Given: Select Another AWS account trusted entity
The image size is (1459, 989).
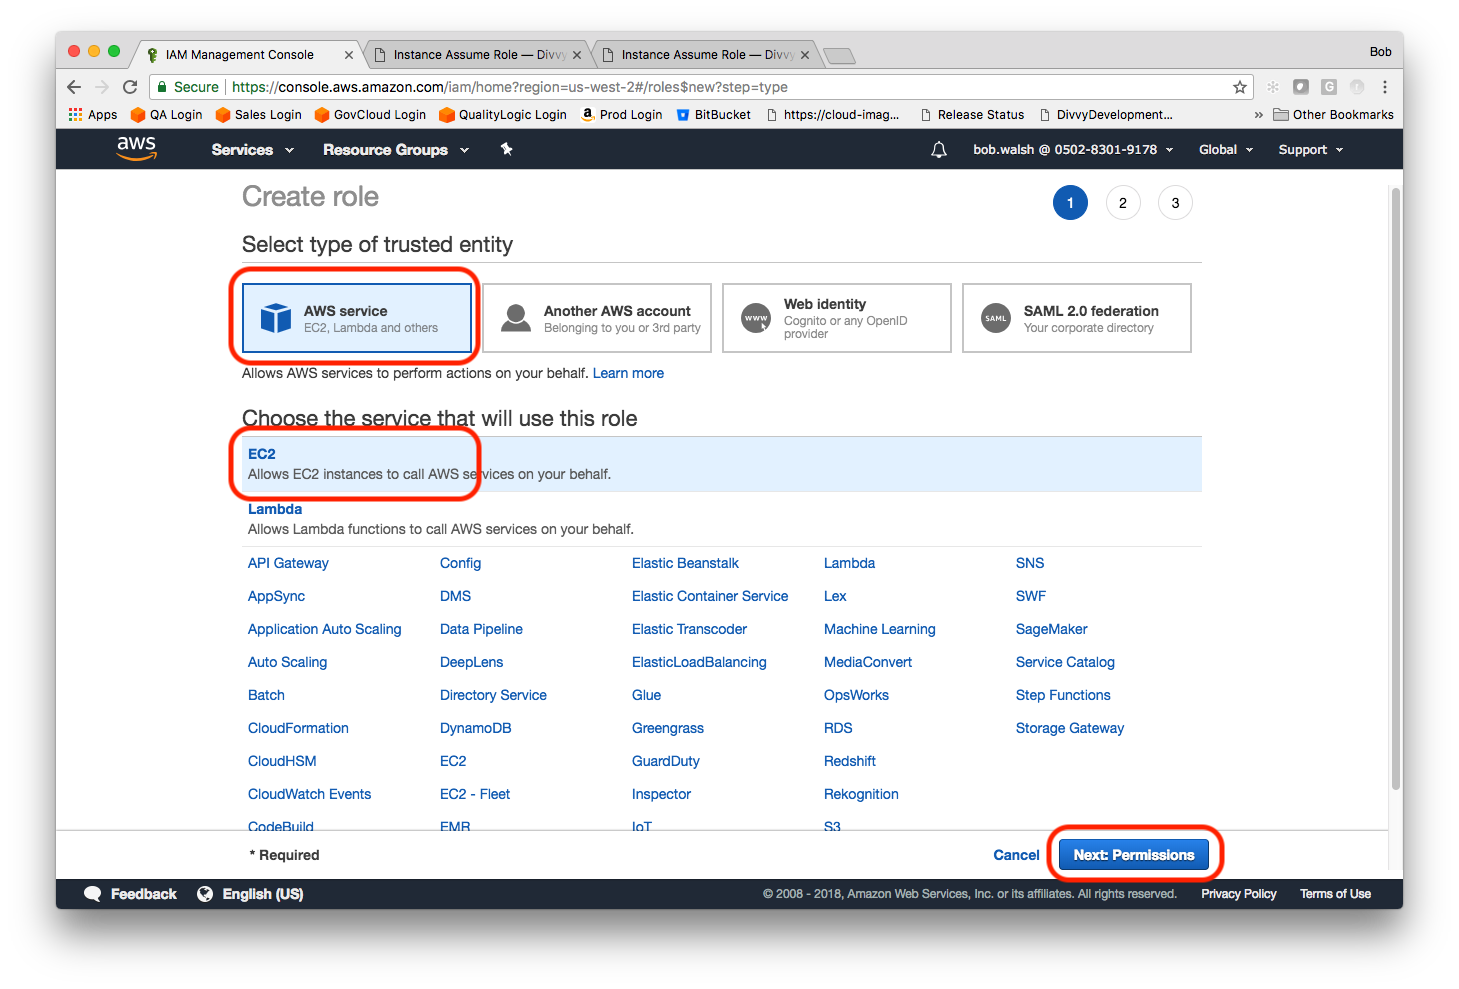Looking at the screenshot, I should click(597, 318).
